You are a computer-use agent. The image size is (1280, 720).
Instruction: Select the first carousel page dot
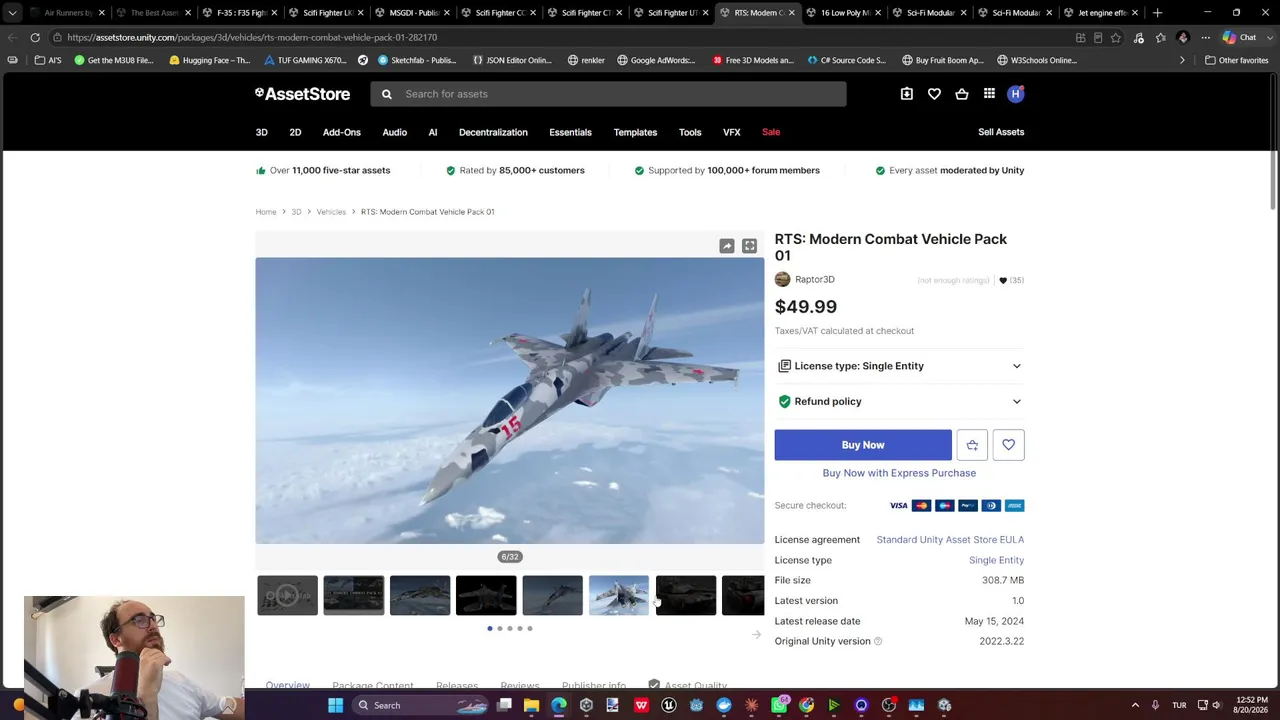[490, 629]
